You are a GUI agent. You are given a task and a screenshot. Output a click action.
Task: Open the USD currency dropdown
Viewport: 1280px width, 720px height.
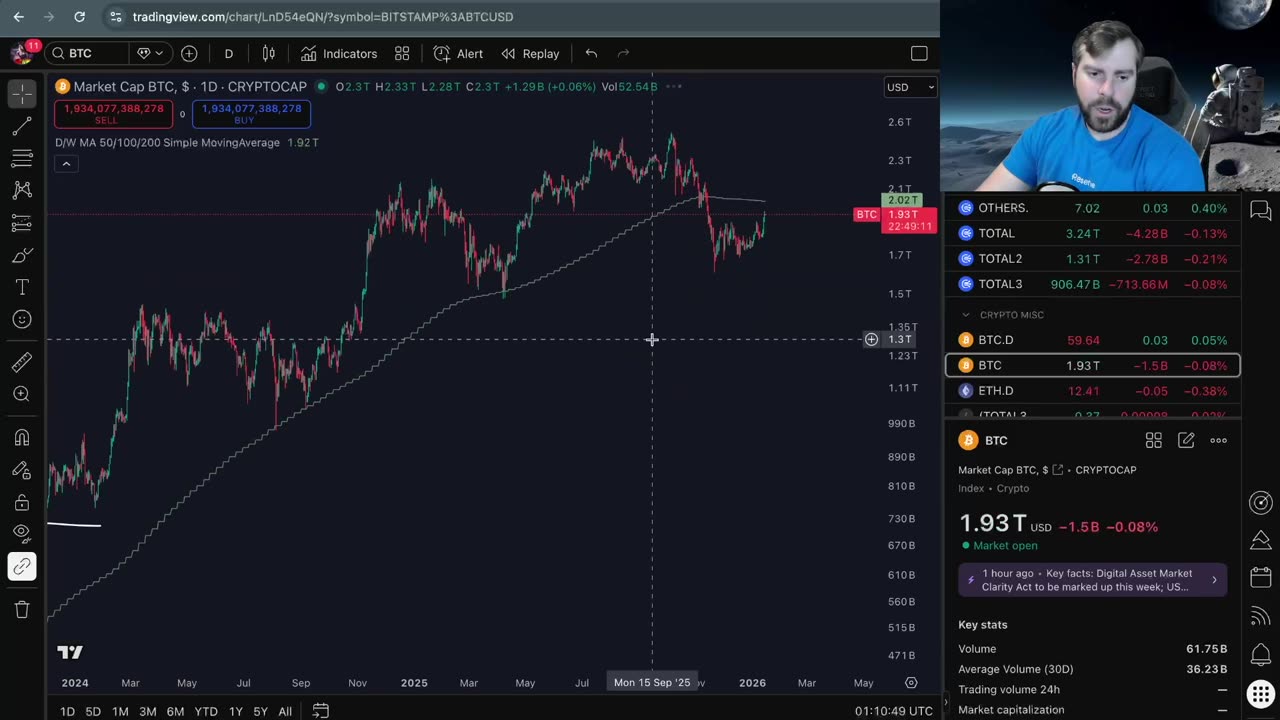click(910, 87)
